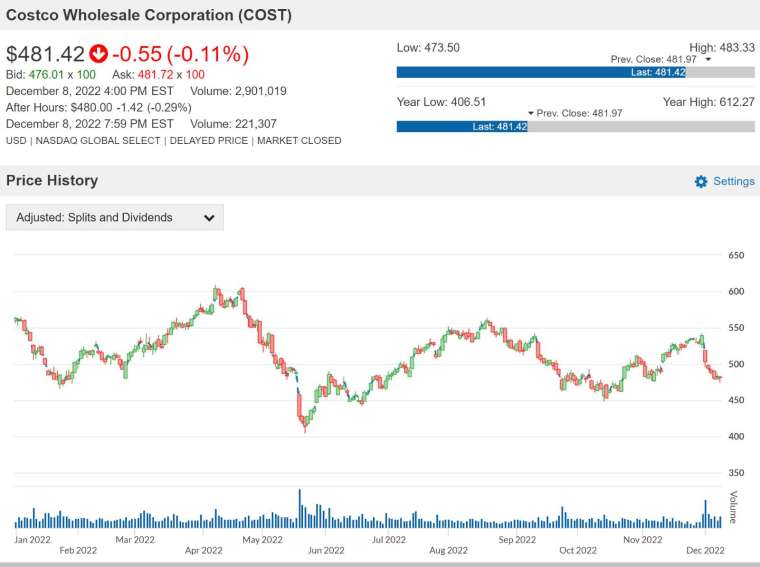The width and height of the screenshot is (760, 567).
Task: Click the Volume: 2,901,019 text
Action: click(x=238, y=91)
